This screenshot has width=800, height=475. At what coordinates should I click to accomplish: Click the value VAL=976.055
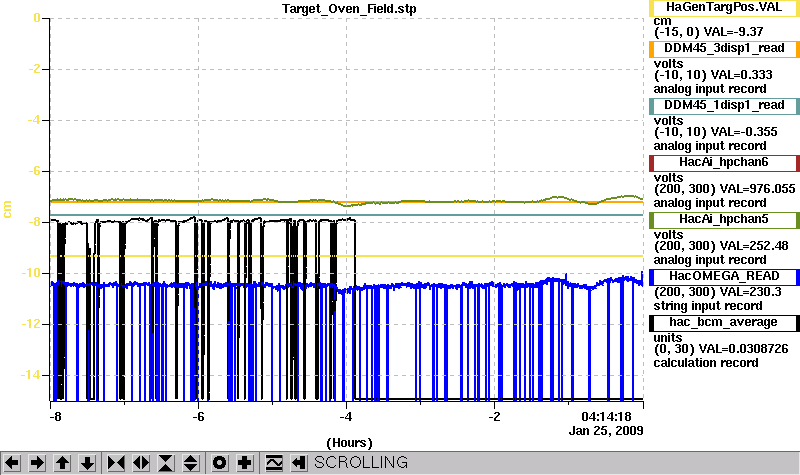(x=752, y=189)
